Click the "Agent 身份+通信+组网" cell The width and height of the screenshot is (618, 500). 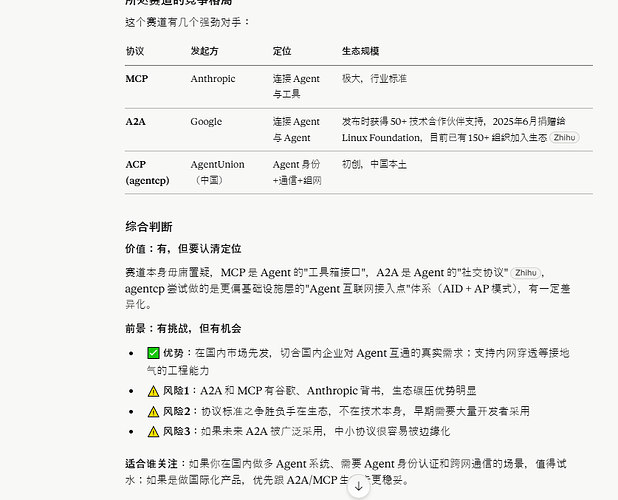click(297, 173)
